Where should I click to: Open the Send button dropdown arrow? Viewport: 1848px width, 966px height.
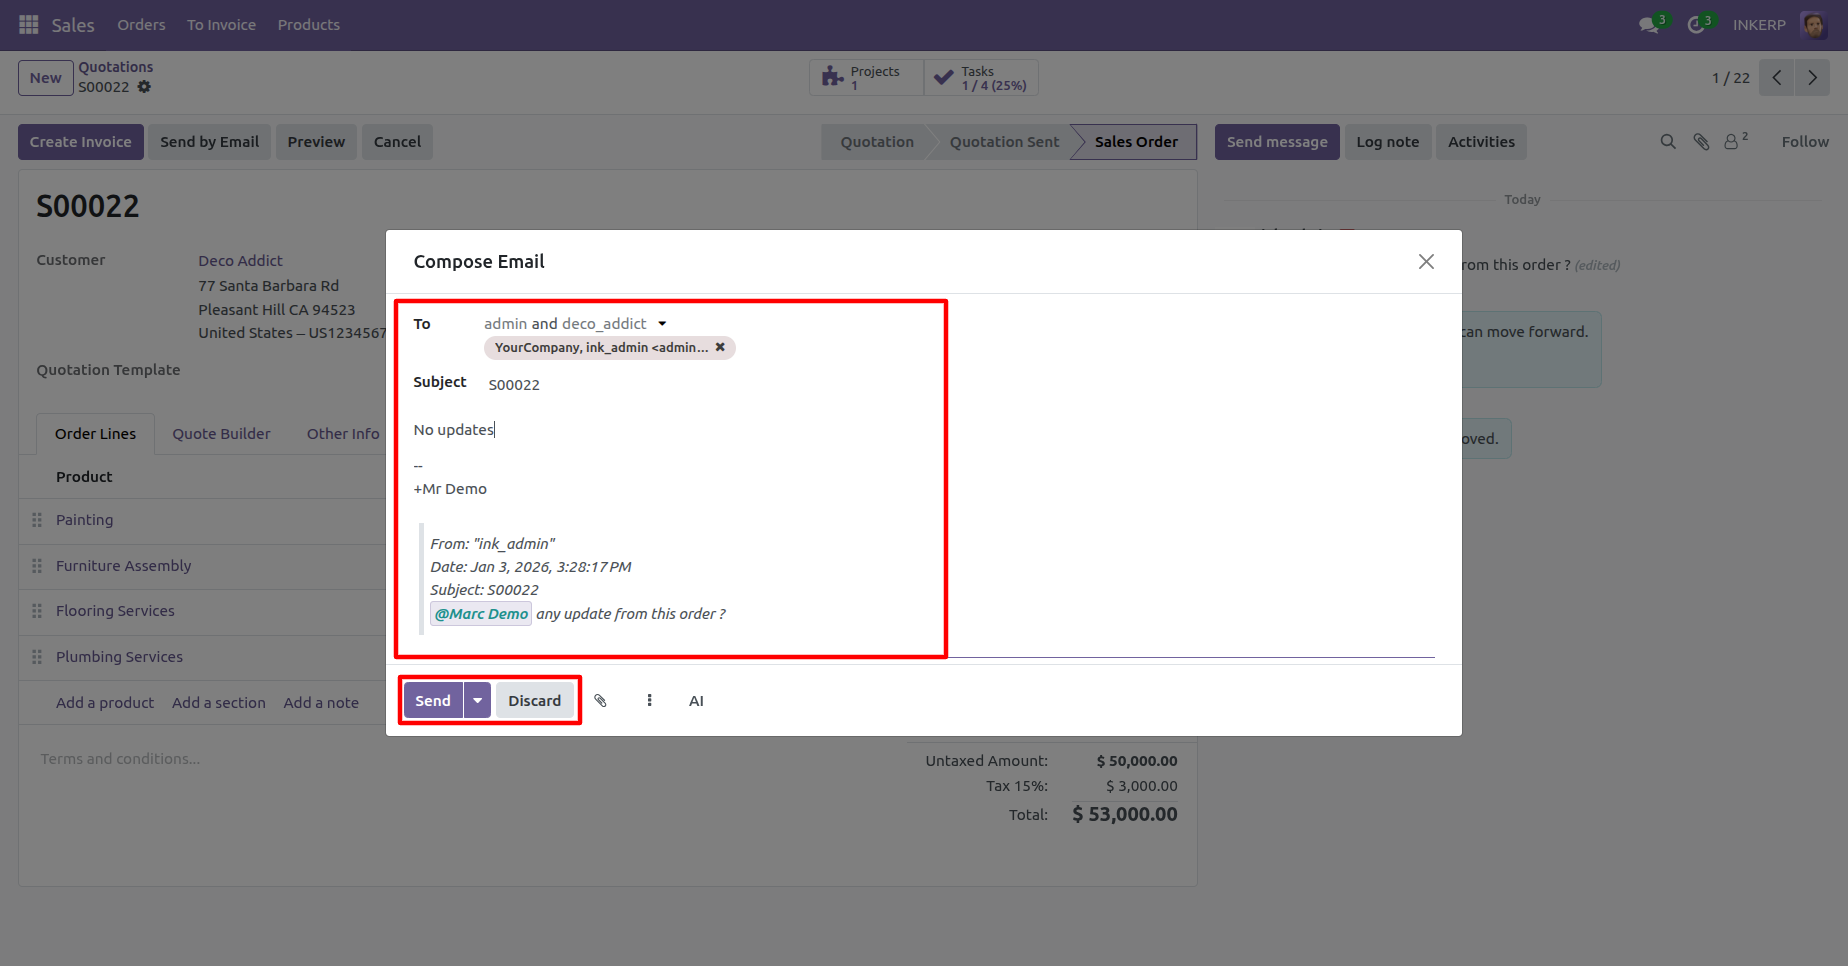coord(478,701)
